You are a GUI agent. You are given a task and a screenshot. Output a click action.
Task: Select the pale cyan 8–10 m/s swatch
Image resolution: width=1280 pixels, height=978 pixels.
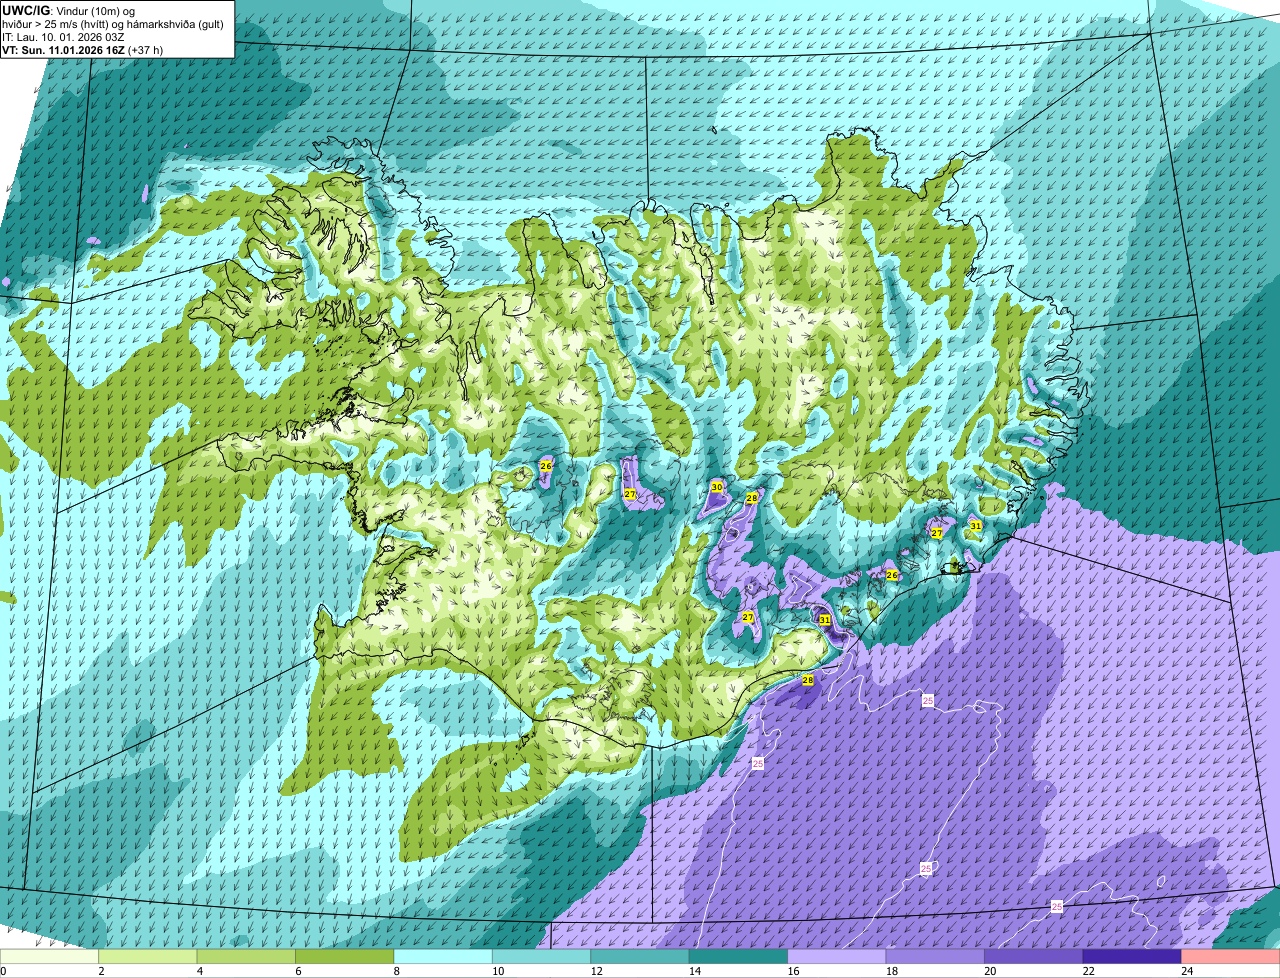pos(443,956)
